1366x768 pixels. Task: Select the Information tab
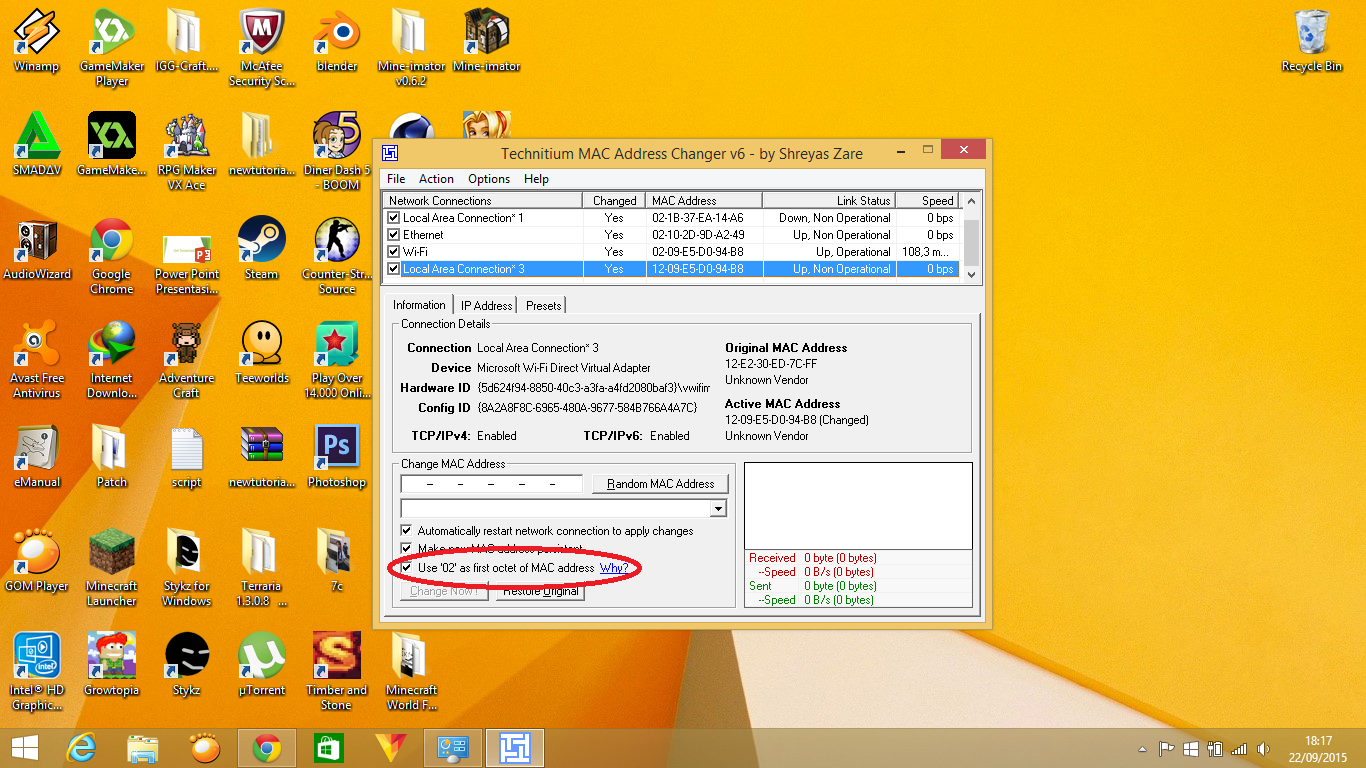(x=419, y=304)
